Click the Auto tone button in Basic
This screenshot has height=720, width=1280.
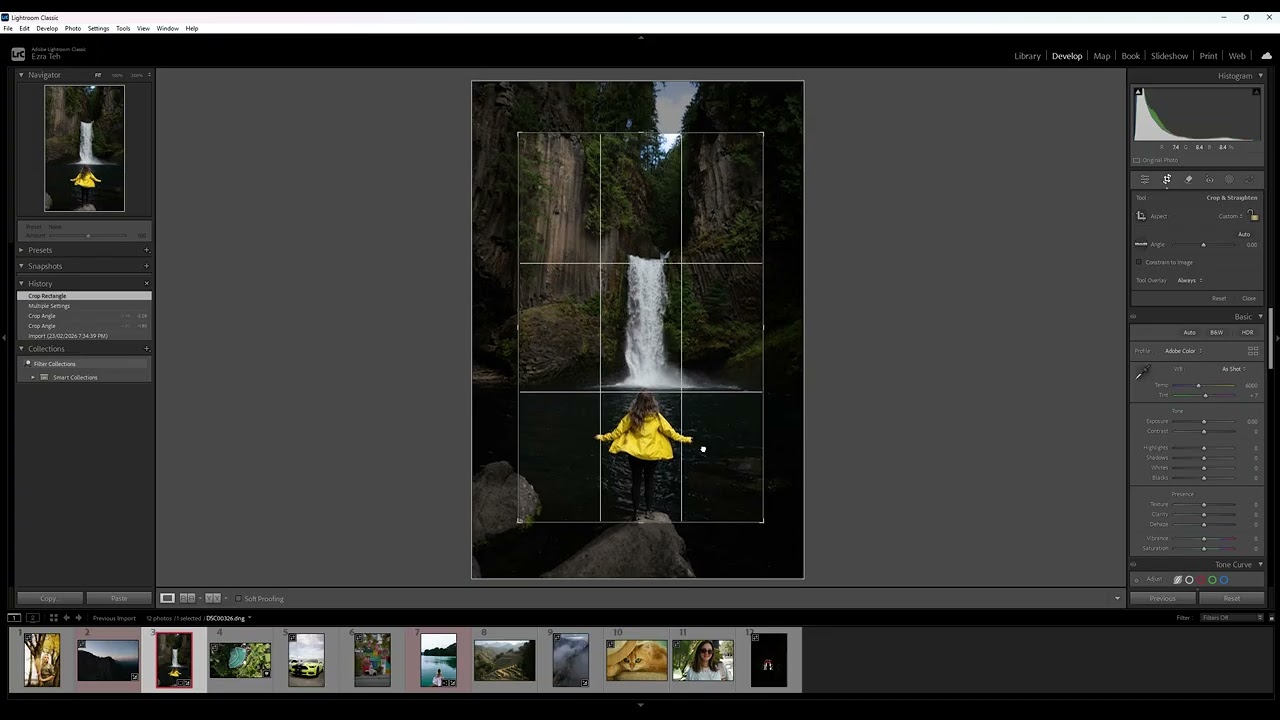pyautogui.click(x=1189, y=332)
